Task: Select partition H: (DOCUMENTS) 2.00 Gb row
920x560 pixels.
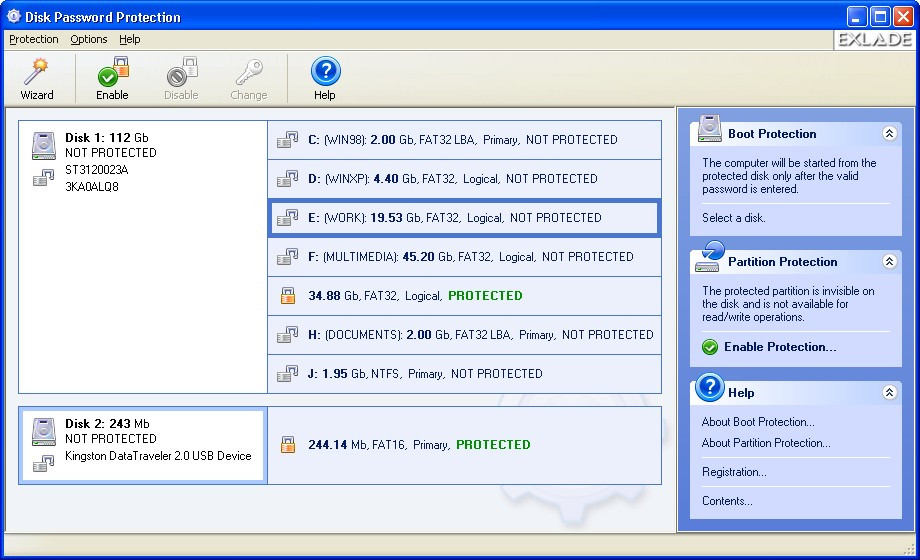Action: point(464,335)
